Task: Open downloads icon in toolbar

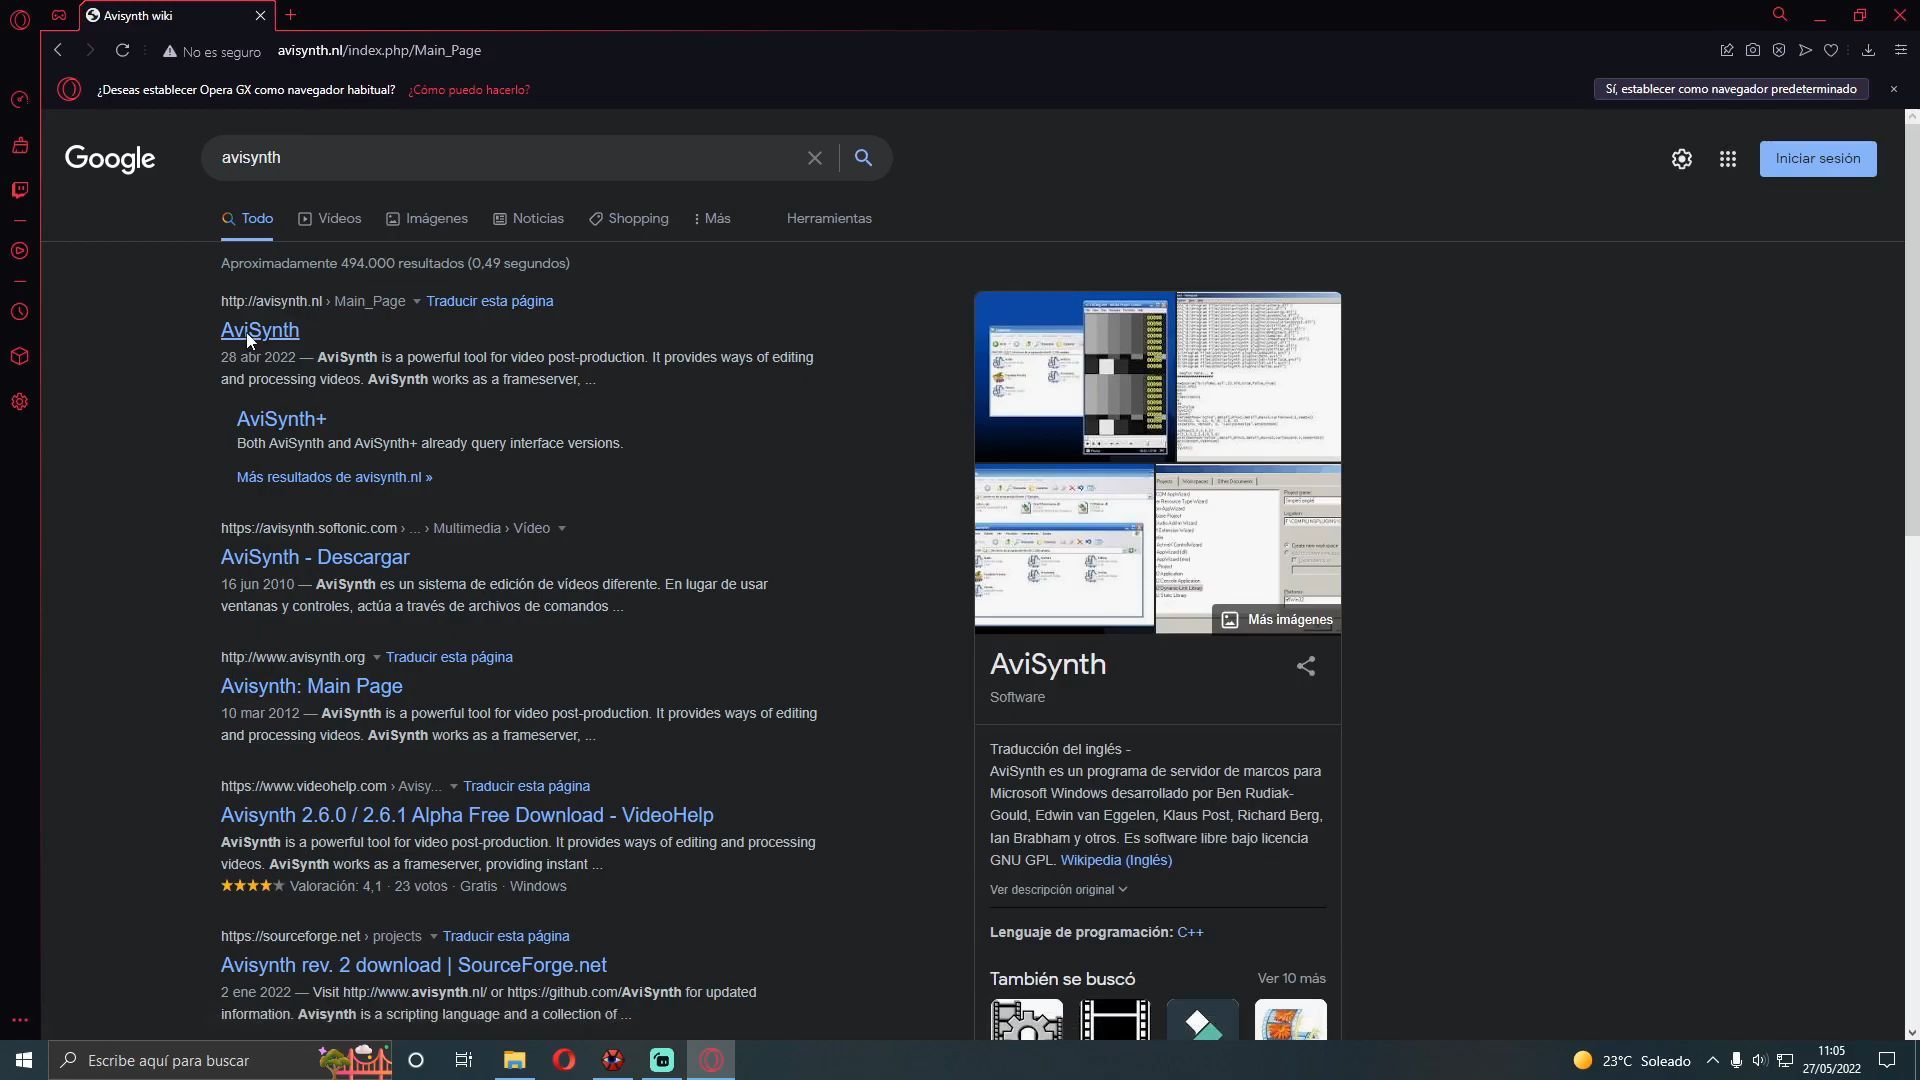Action: click(1868, 50)
